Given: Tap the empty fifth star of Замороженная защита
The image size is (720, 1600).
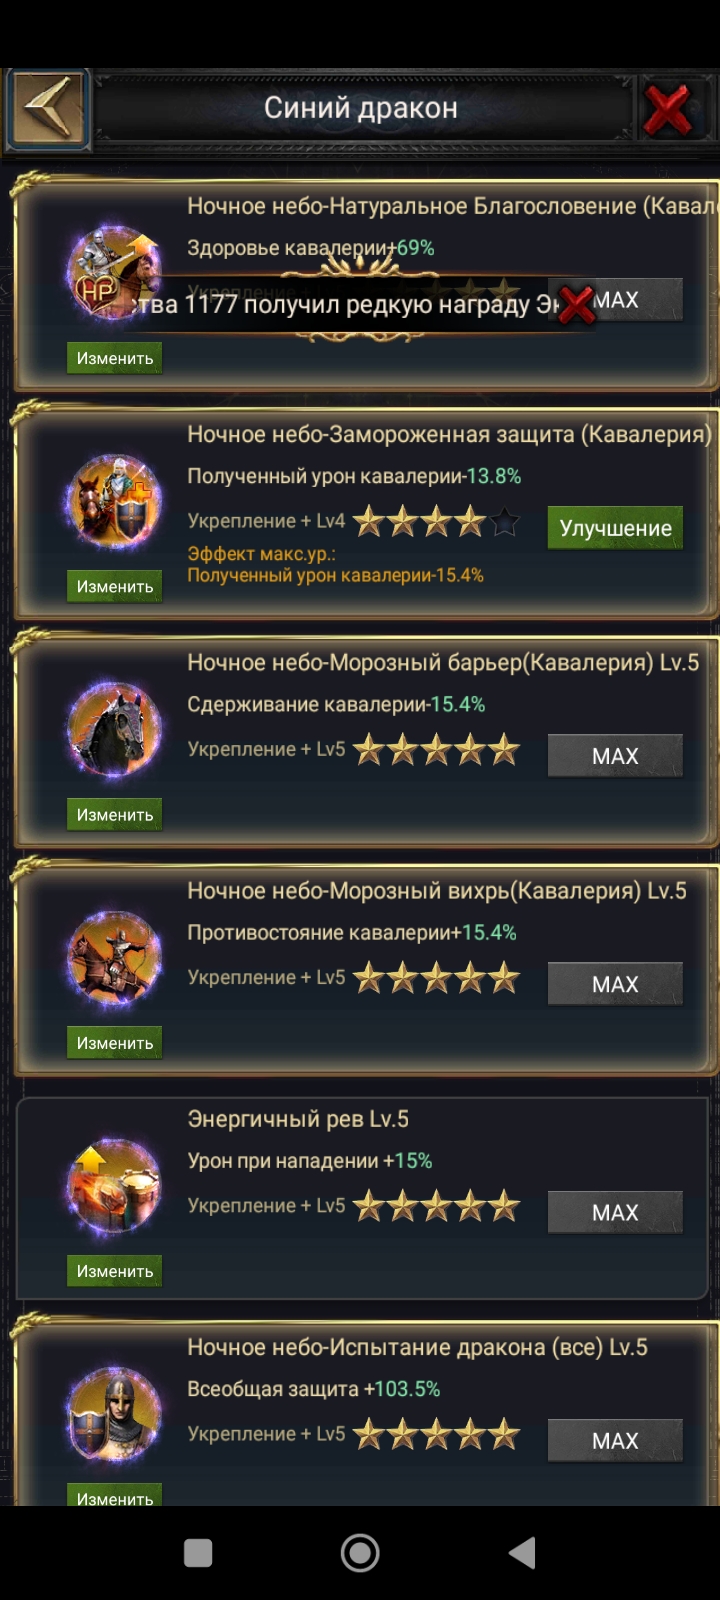Looking at the screenshot, I should click(505, 521).
